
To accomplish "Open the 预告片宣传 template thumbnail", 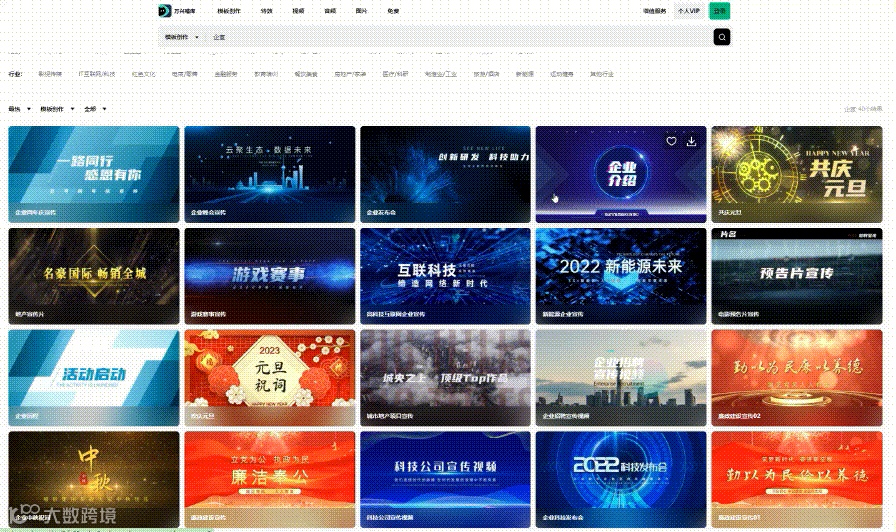I will [x=797, y=276].
